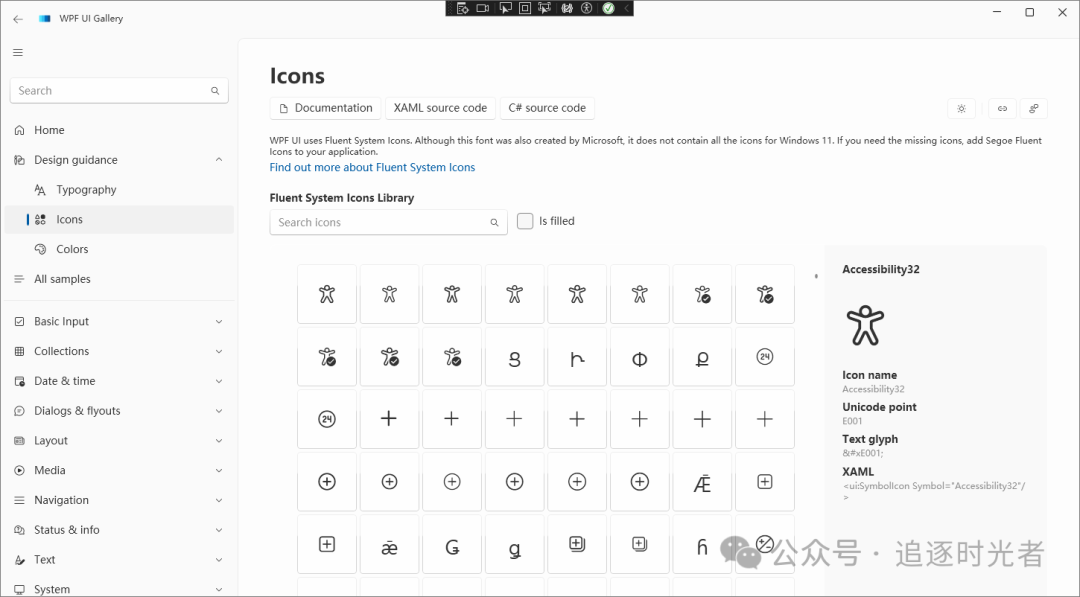The height and width of the screenshot is (597, 1080).
Task: Go back with the title bar arrow
Action: 18,19
